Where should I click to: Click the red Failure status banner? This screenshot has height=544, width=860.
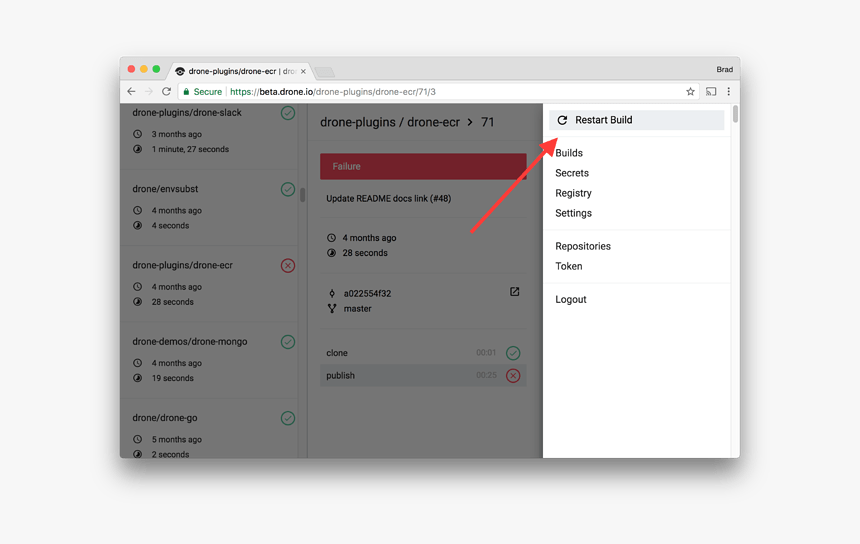point(423,166)
